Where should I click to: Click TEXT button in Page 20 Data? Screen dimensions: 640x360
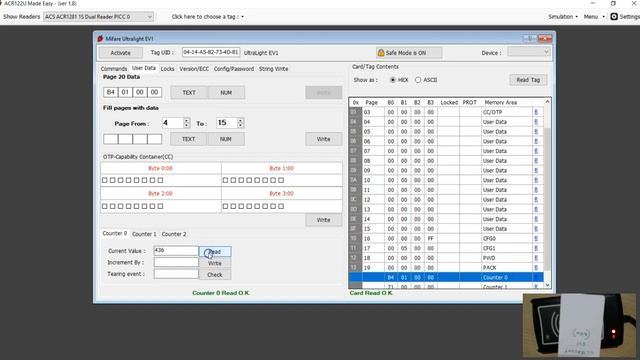click(189, 93)
